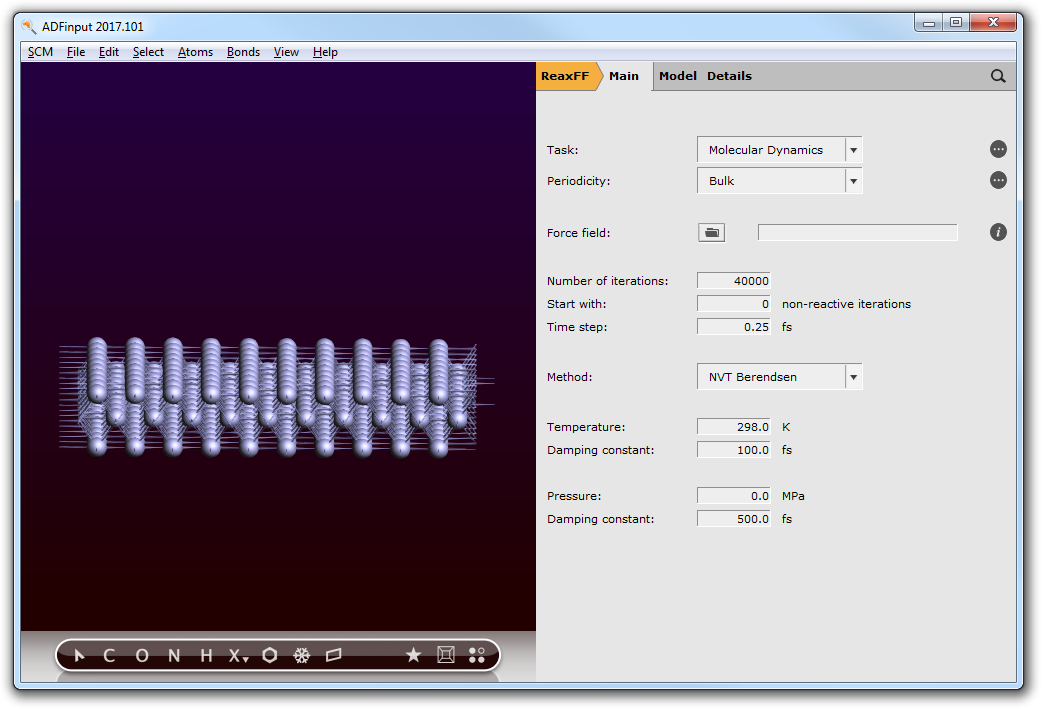Open the Select menu
The image size is (1042, 709).
(148, 52)
